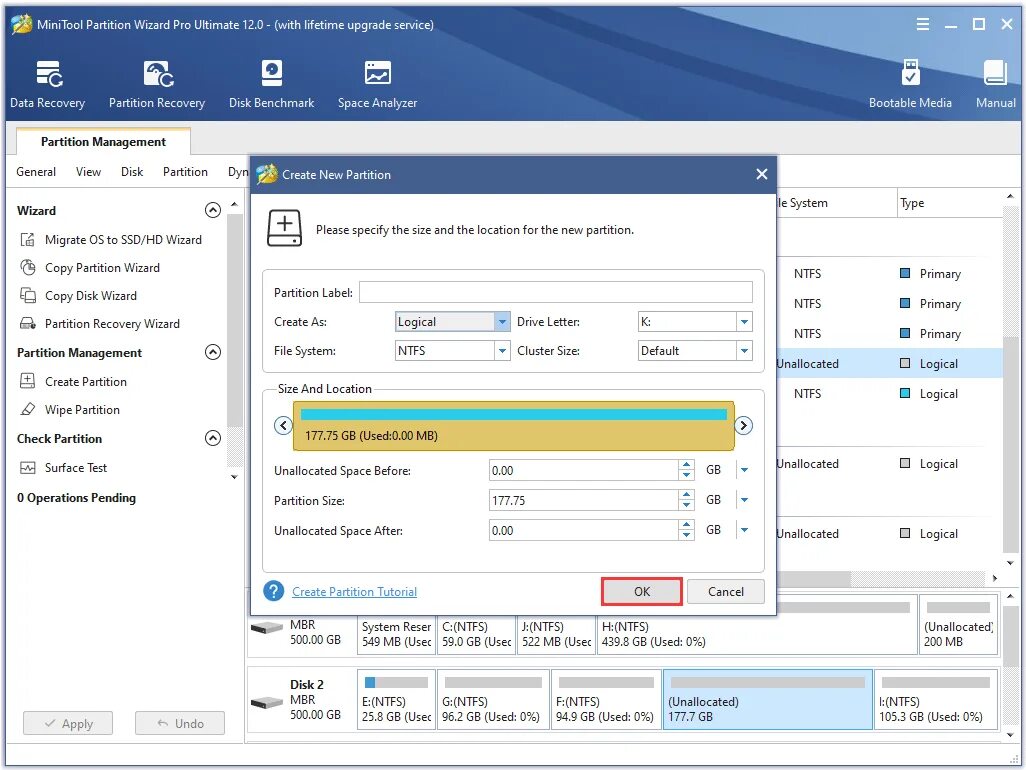Open the Drive Letter dropdown
This screenshot has height=770, width=1026.
click(744, 322)
